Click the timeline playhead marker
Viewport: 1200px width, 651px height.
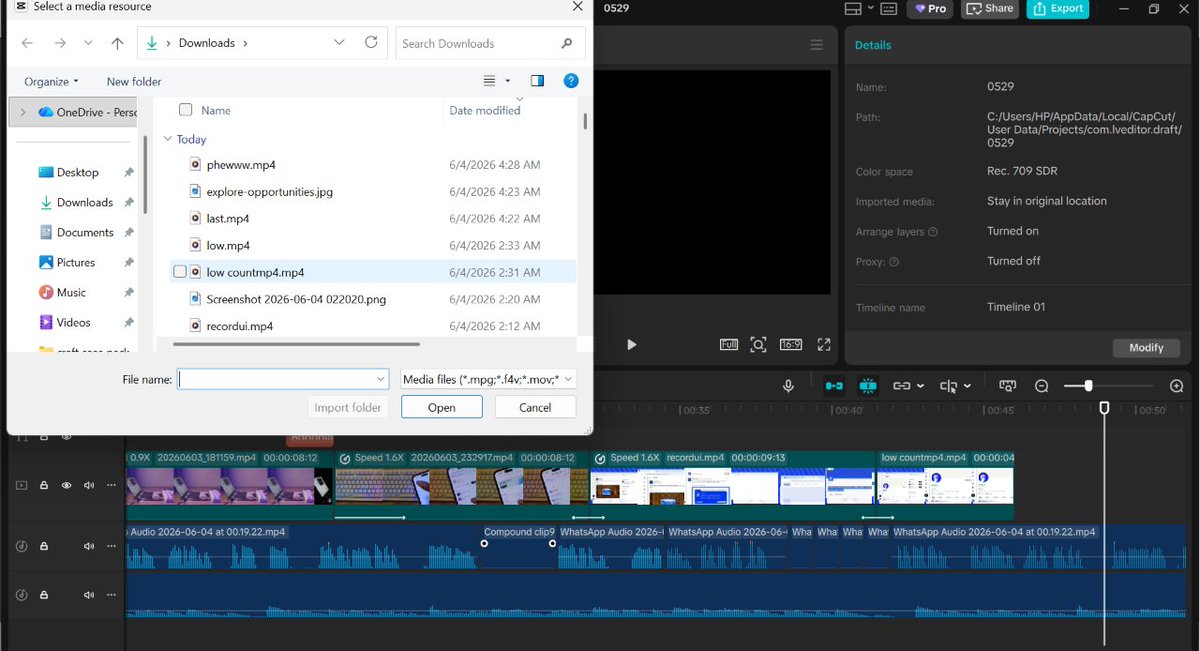click(1105, 408)
